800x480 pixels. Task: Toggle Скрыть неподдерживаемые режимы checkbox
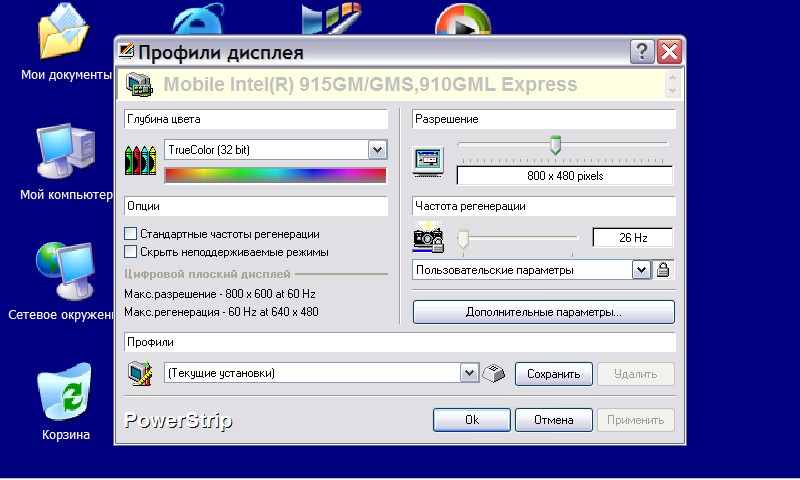coord(130,252)
